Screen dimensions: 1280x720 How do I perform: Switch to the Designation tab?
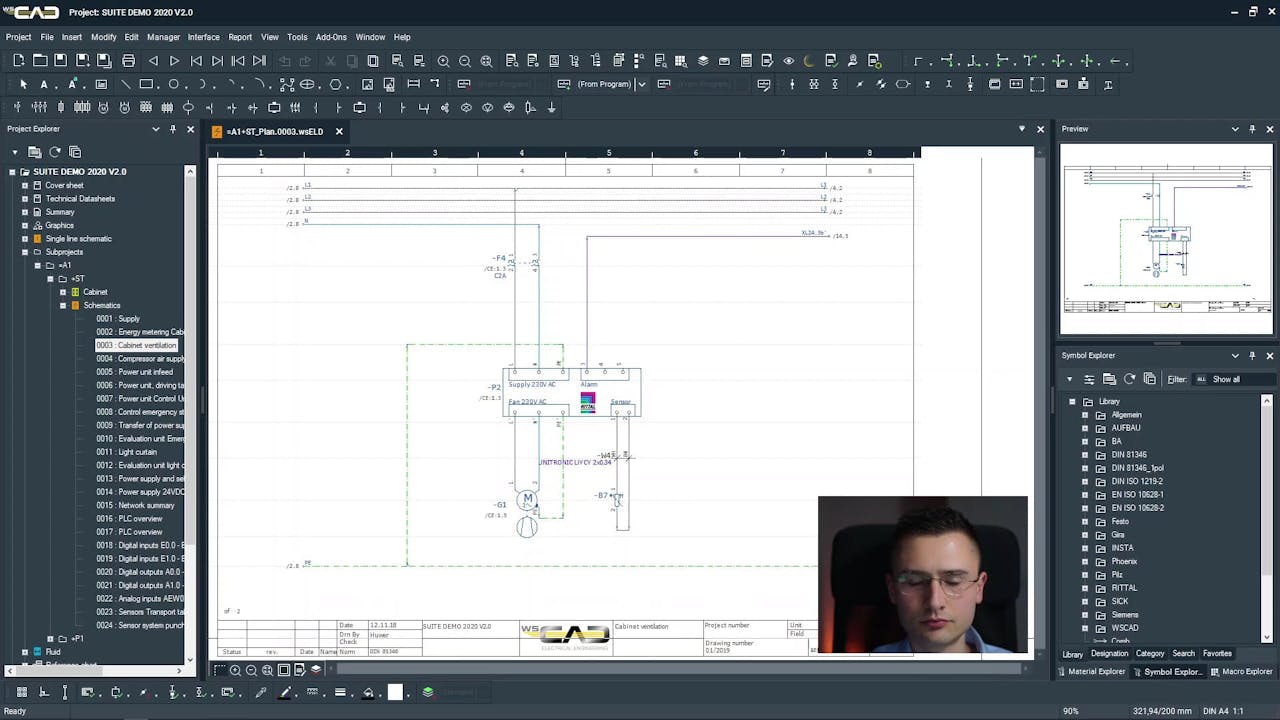(1109, 654)
